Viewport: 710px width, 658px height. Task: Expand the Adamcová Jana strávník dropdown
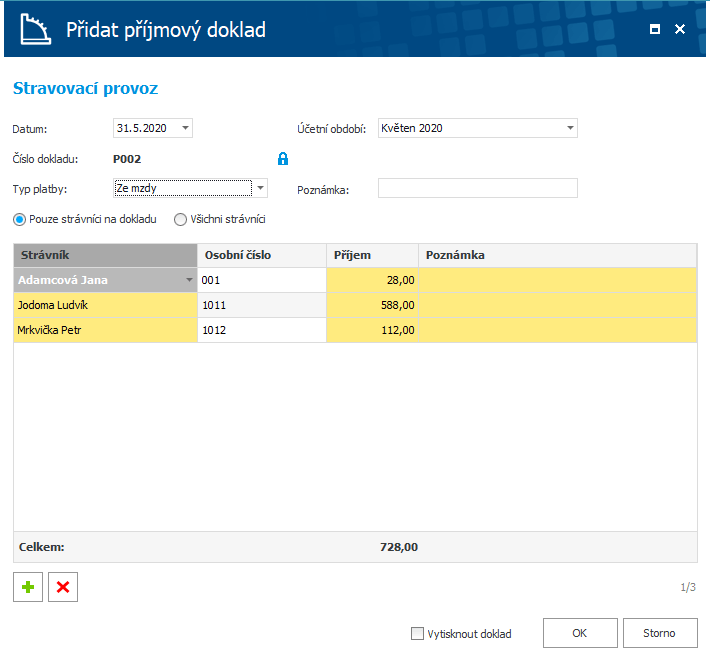(189, 280)
